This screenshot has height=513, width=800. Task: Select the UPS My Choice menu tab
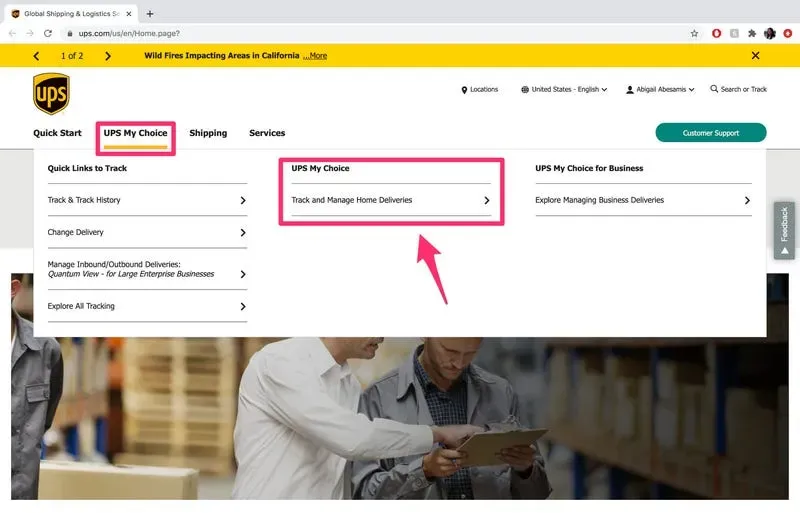135,133
